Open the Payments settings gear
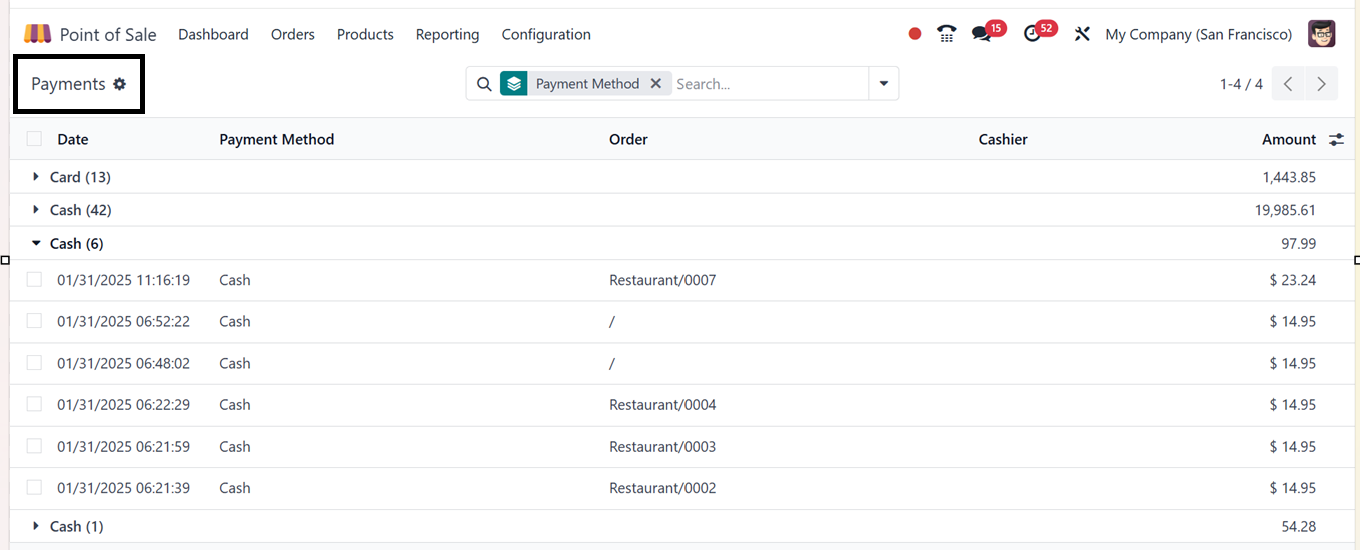The width and height of the screenshot is (1360, 550). coord(120,84)
